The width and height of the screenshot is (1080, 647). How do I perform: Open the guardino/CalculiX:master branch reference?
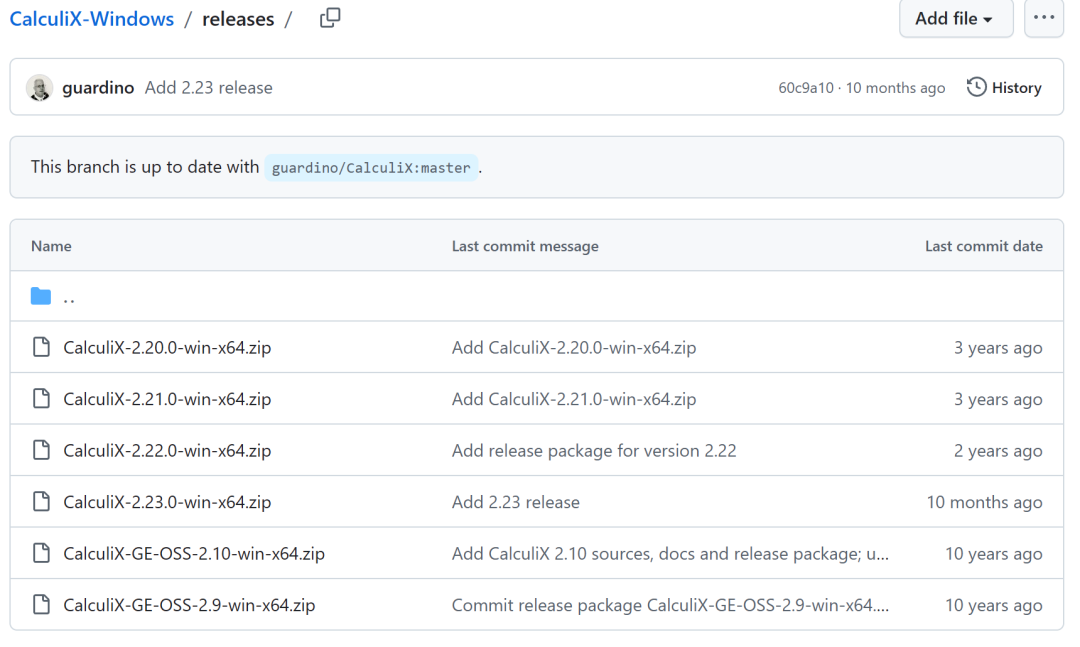371,167
